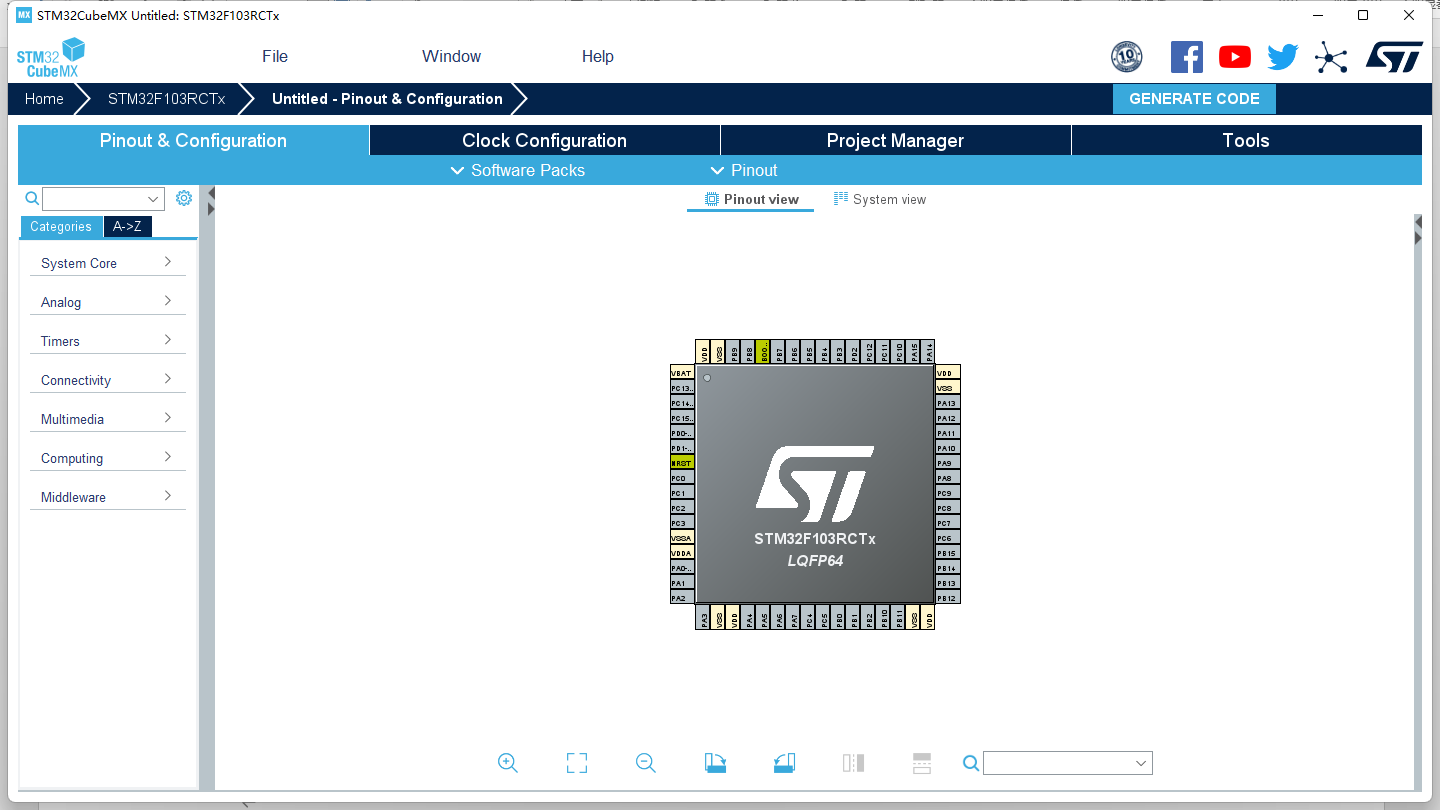
Task: Open the pin search combo box
Action: 1068,763
